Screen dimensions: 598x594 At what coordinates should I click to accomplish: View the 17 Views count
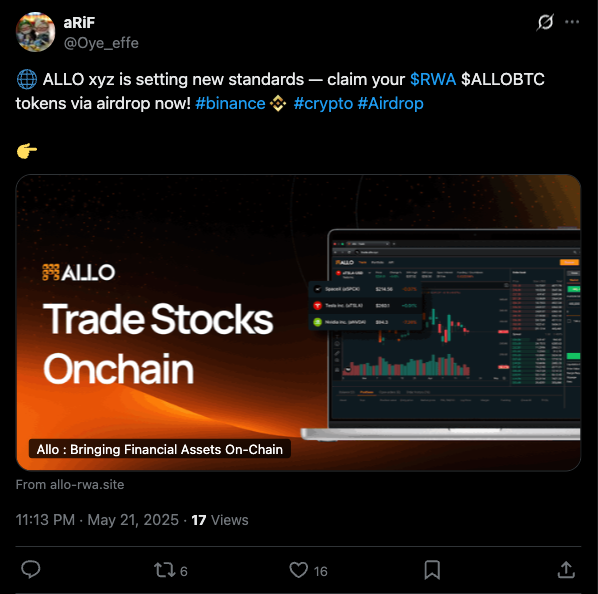pyautogui.click(x=220, y=520)
